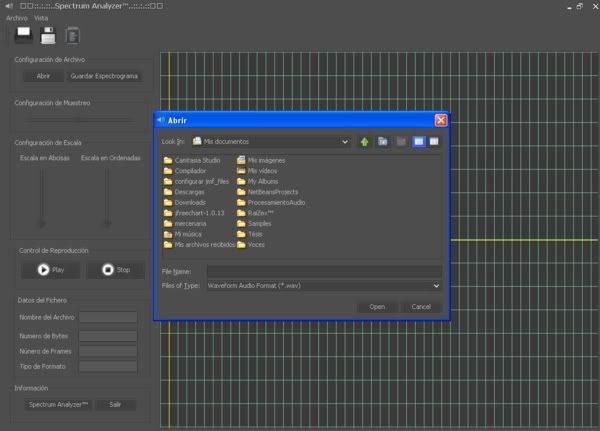This screenshot has height=431, width=600.
Task: Click the Home folder icon in Abrir dialog
Action: [x=383, y=142]
